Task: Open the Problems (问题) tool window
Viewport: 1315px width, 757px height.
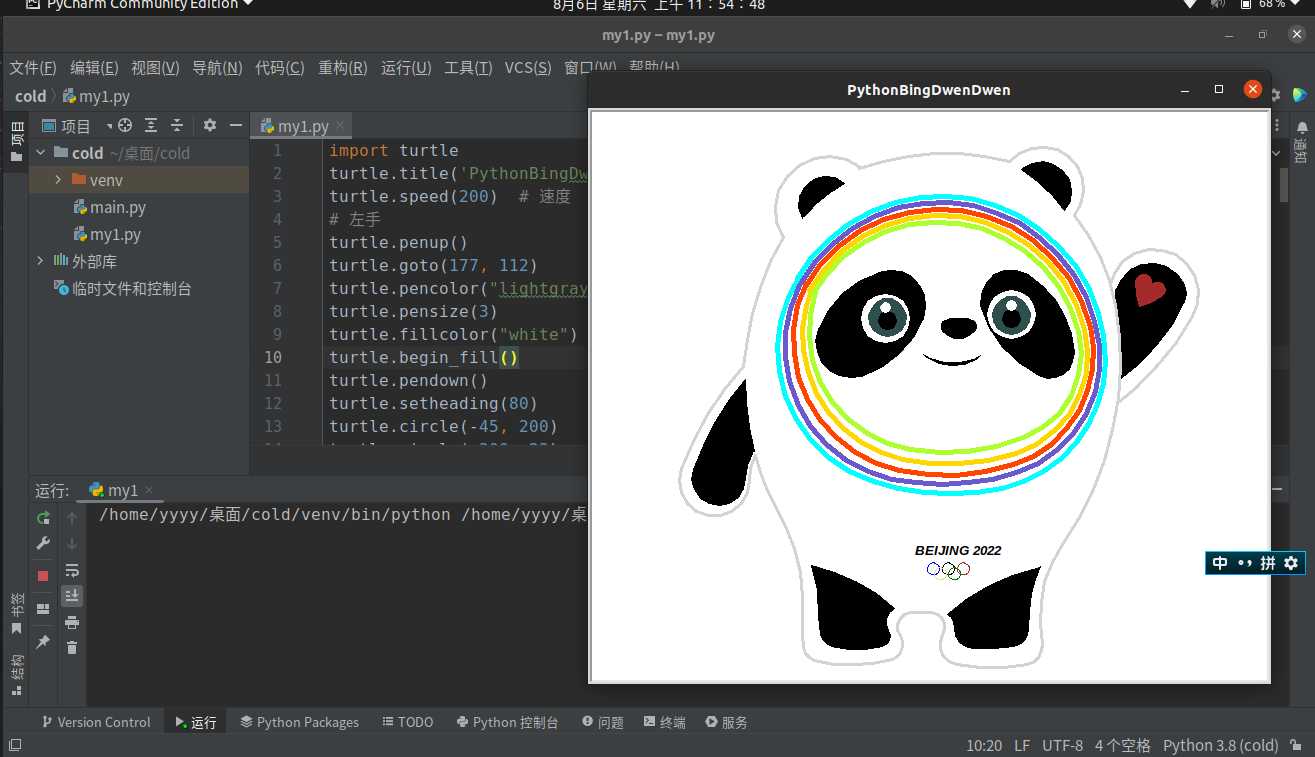Action: [602, 722]
